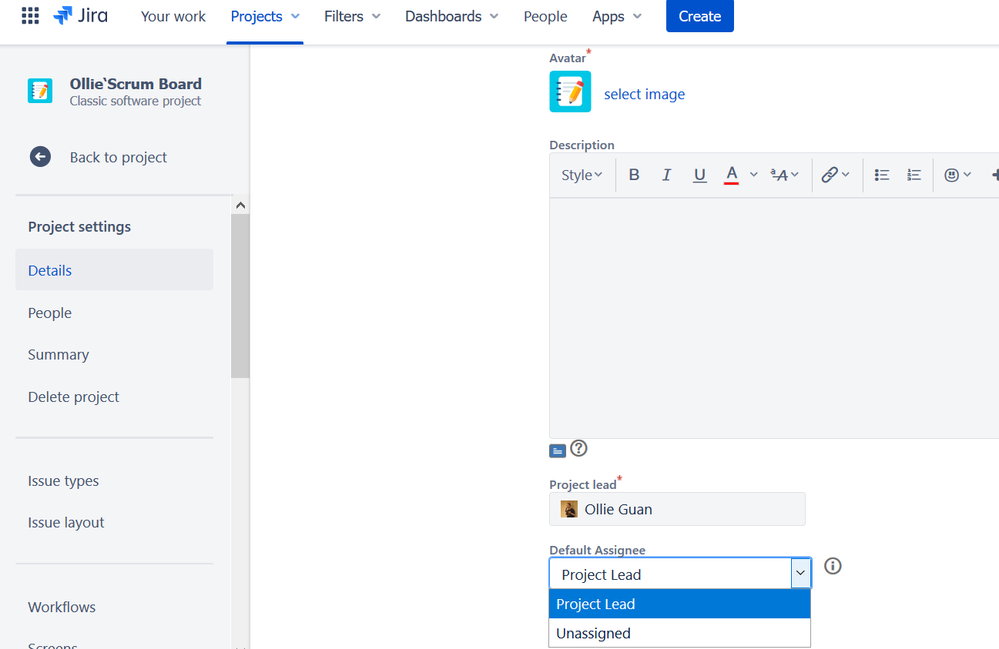Click the Ollie`Scrum Board project avatar in sidebar
The image size is (999, 649).
40,91
